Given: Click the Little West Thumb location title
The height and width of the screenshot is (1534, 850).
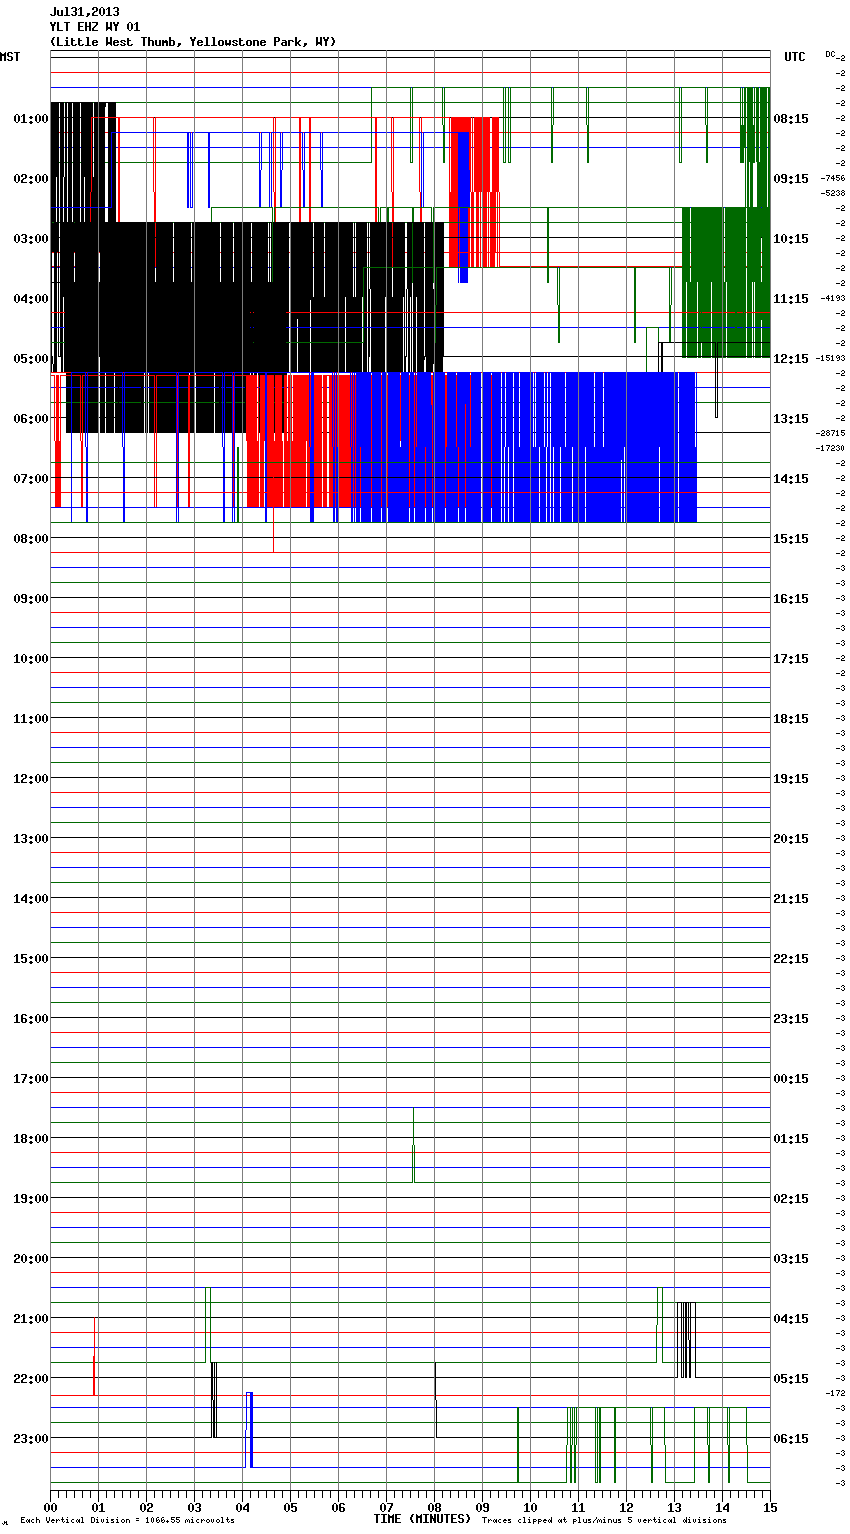Looking at the screenshot, I should [x=193, y=42].
